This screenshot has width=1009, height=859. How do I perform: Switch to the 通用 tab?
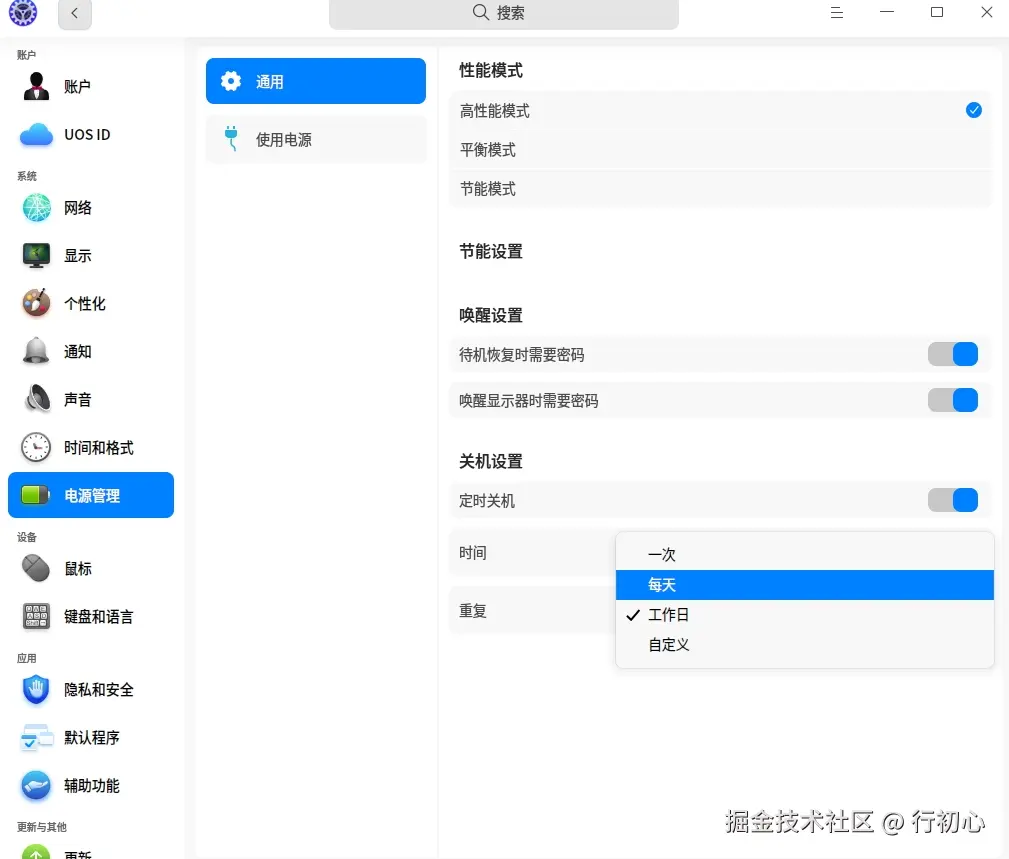pyautogui.click(x=315, y=81)
